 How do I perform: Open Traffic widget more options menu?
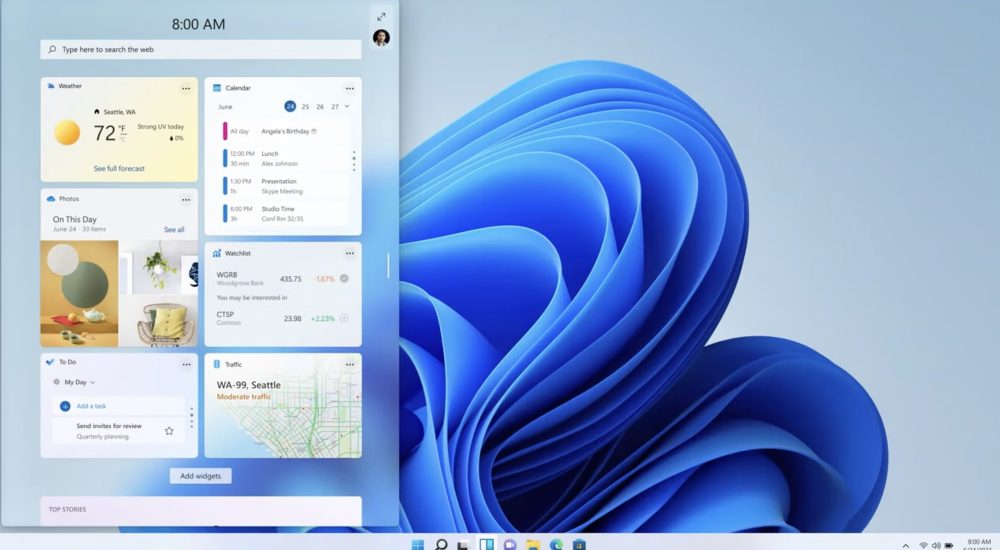350,365
